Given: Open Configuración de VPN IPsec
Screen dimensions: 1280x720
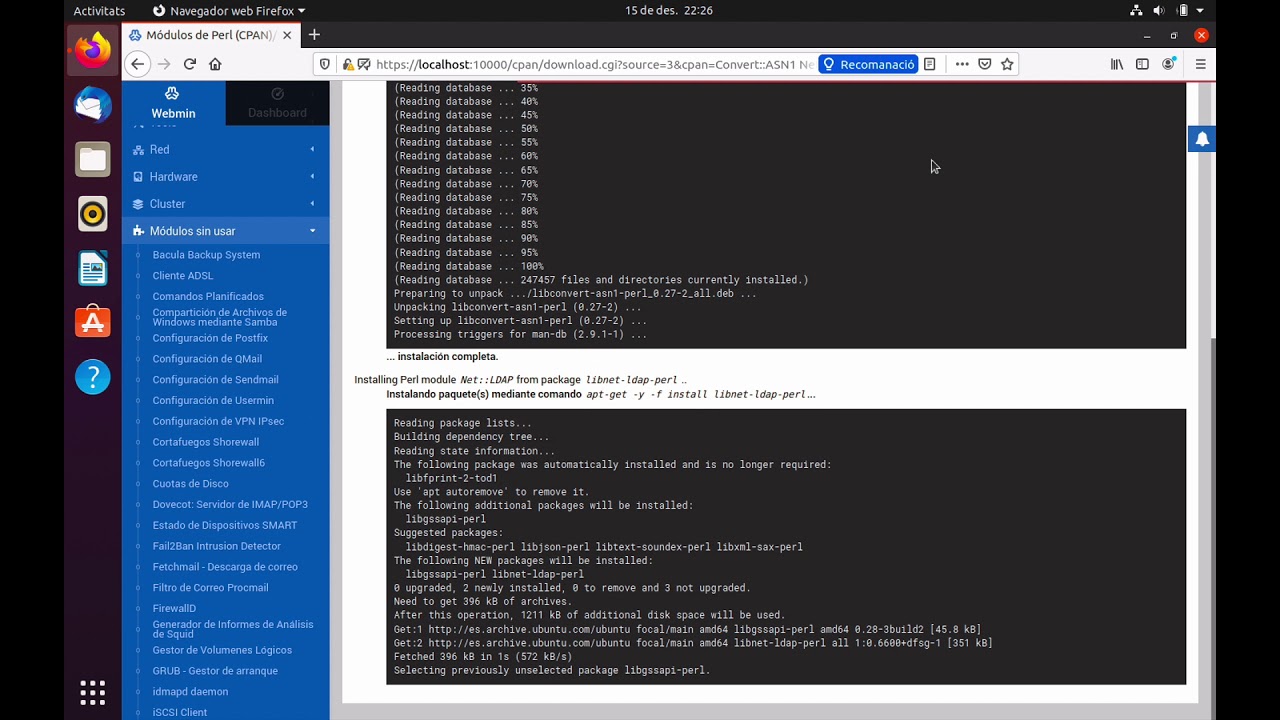Looking at the screenshot, I should [x=218, y=422].
